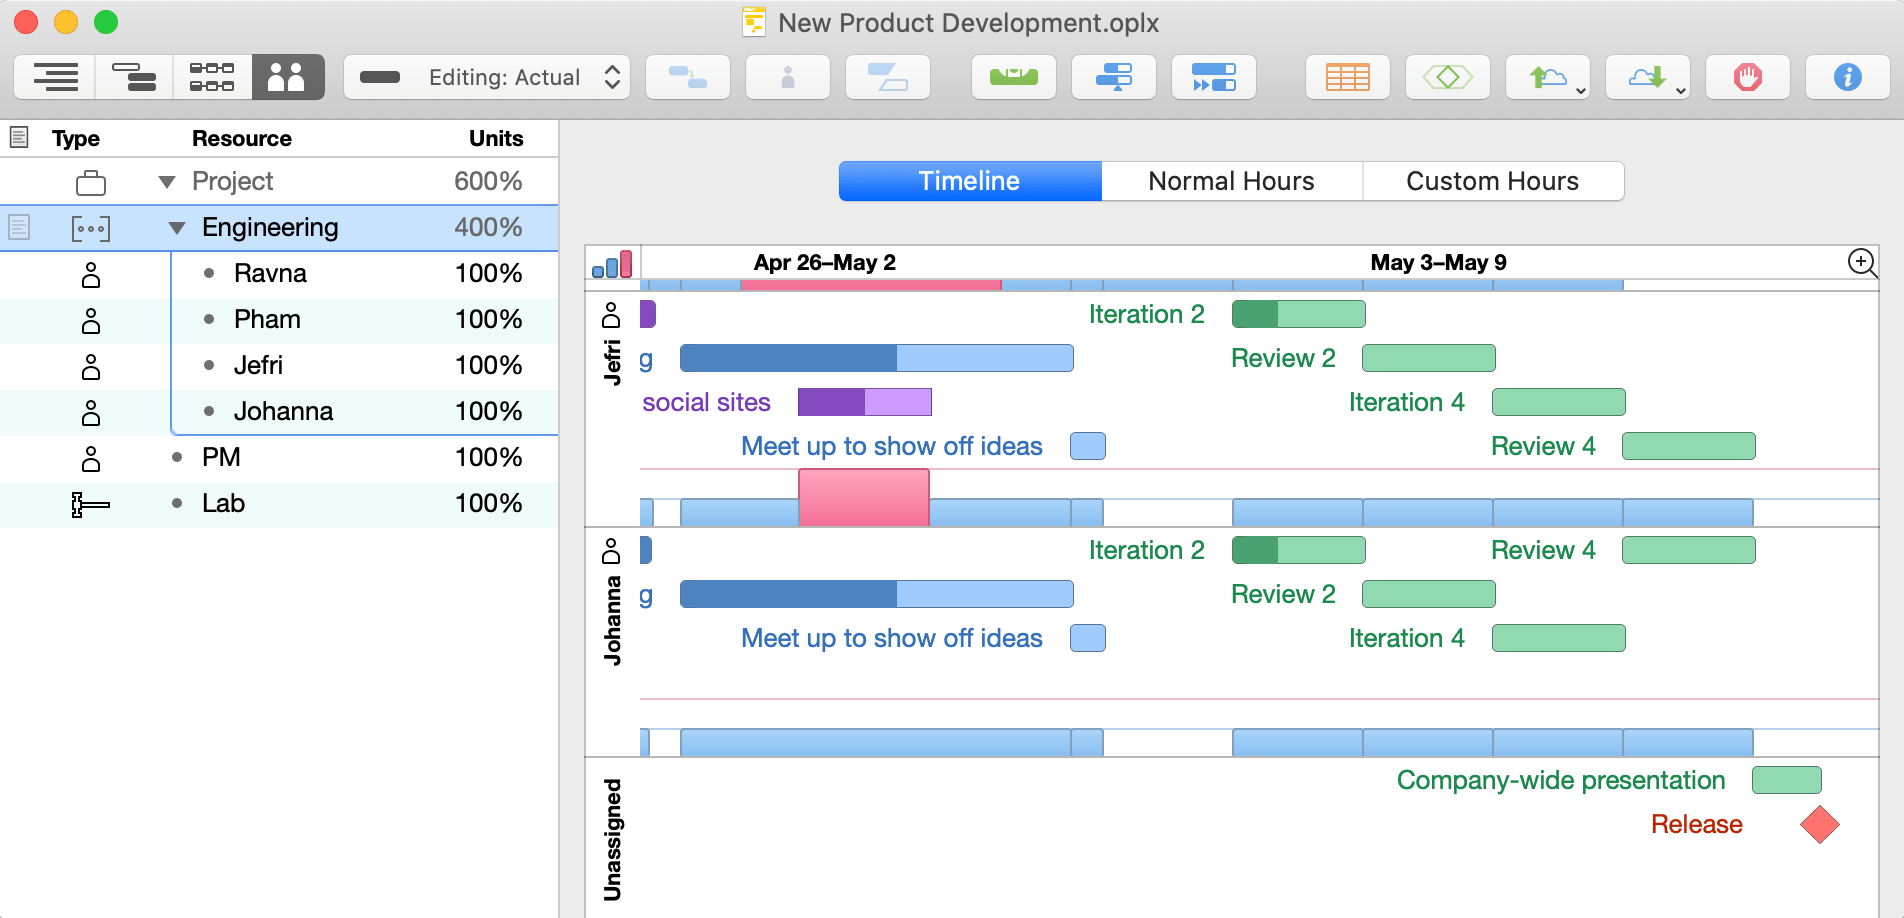Select Jefri's Review 2 task bar
1904x918 pixels.
pos(1429,358)
